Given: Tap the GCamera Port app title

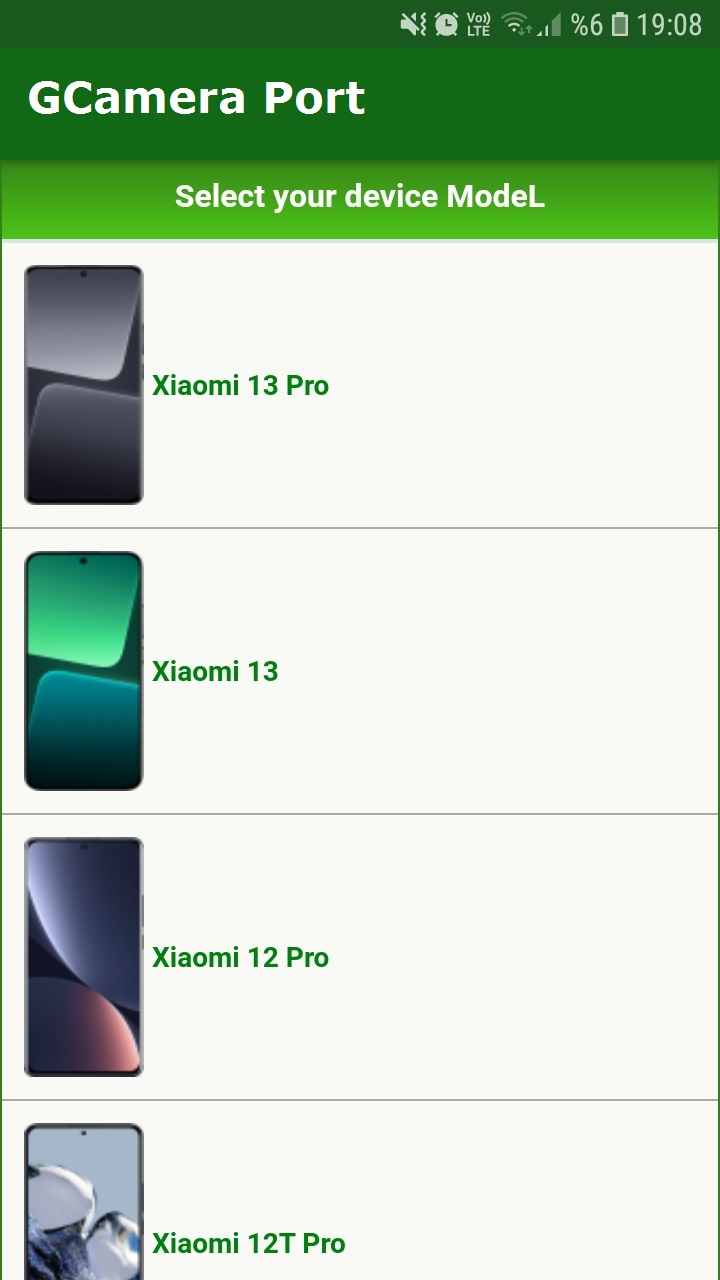Looking at the screenshot, I should (197, 98).
